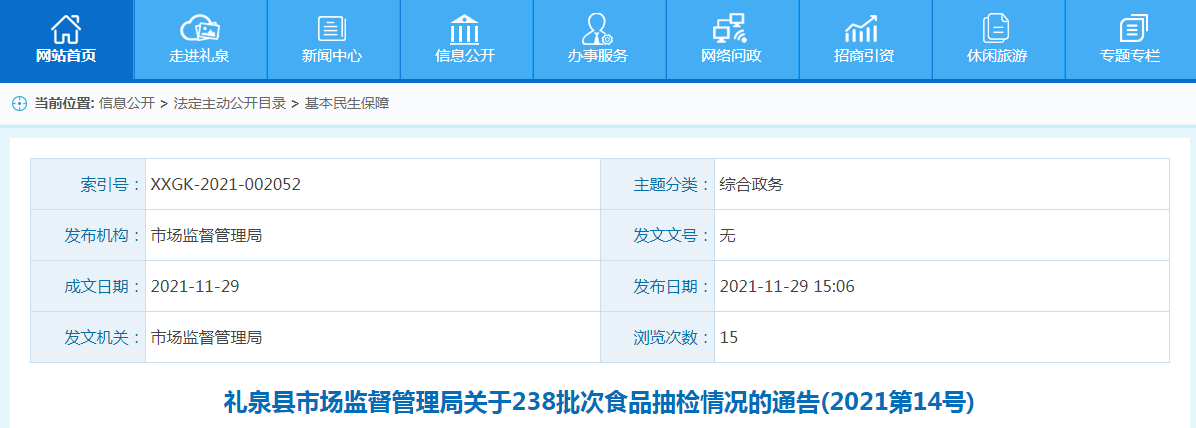
Task: Select the 信息公开 navigation label
Action: (x=465, y=56)
